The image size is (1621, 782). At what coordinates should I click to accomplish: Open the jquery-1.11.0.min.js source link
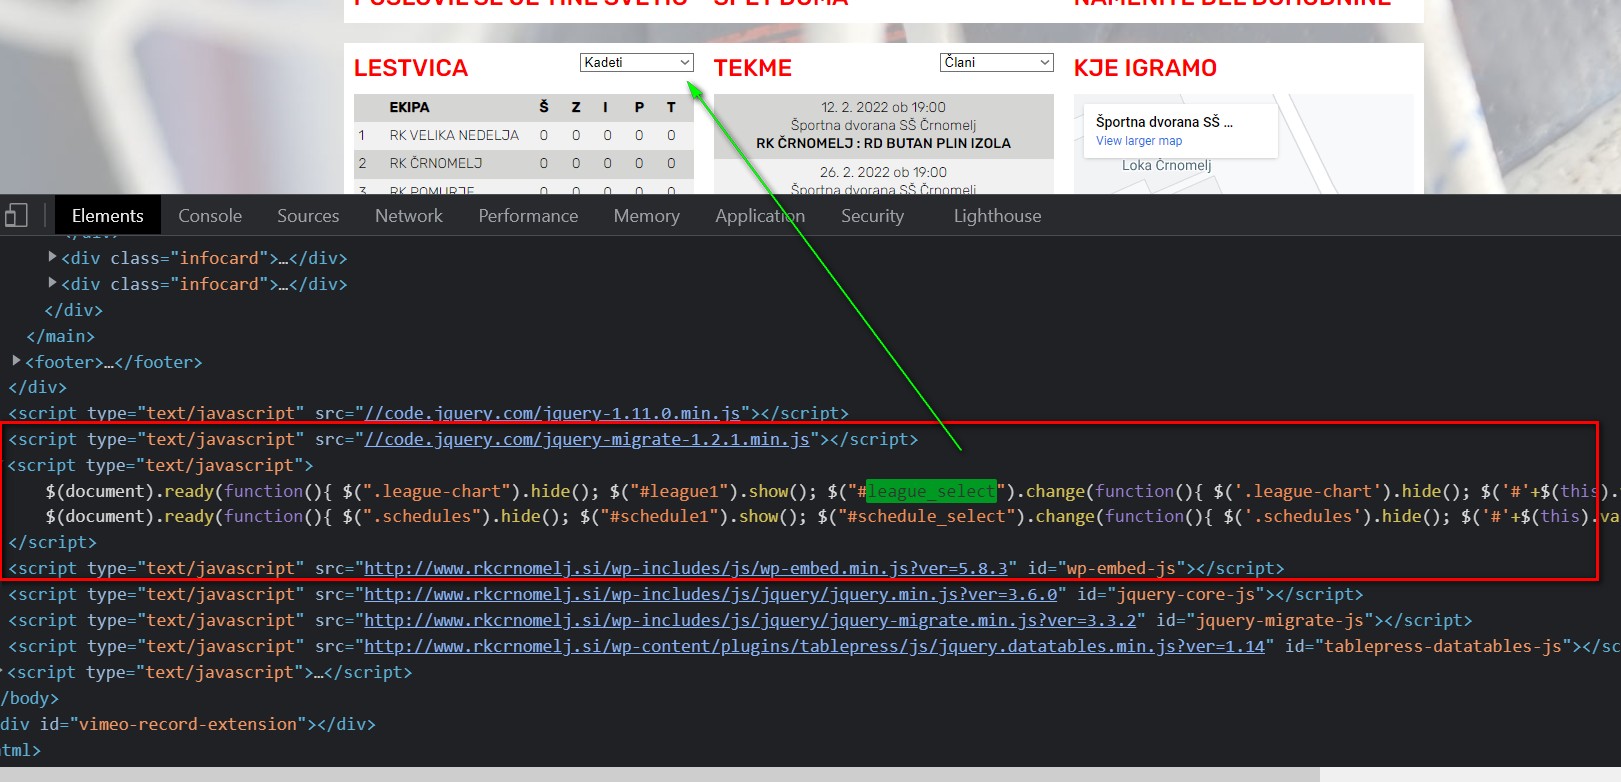coord(552,413)
